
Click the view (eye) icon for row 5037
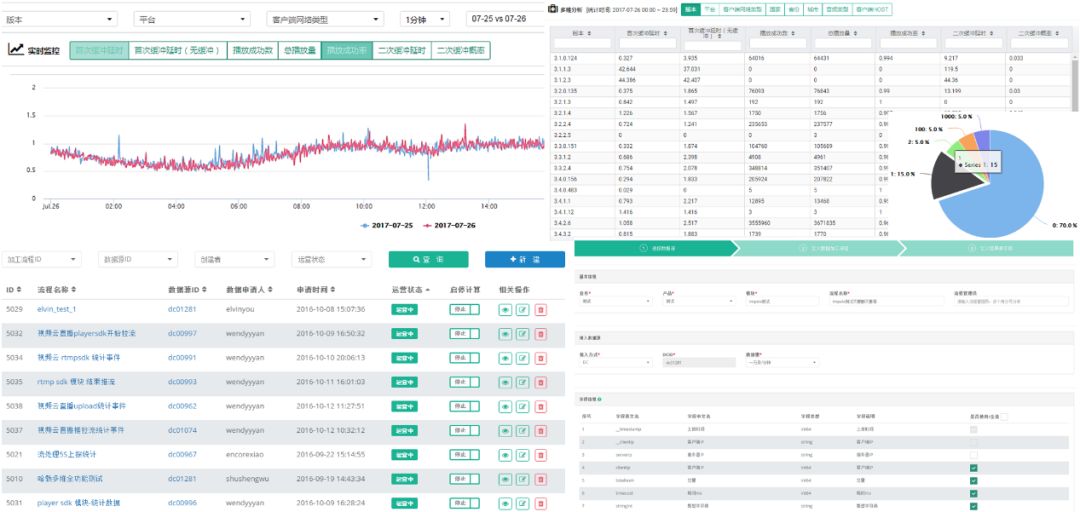pyautogui.click(x=505, y=430)
